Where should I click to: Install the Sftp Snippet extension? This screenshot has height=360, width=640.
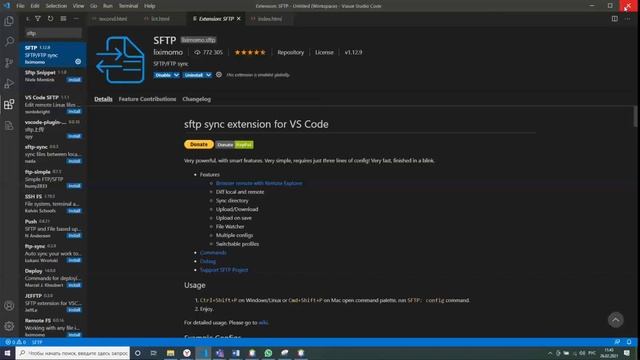74,80
